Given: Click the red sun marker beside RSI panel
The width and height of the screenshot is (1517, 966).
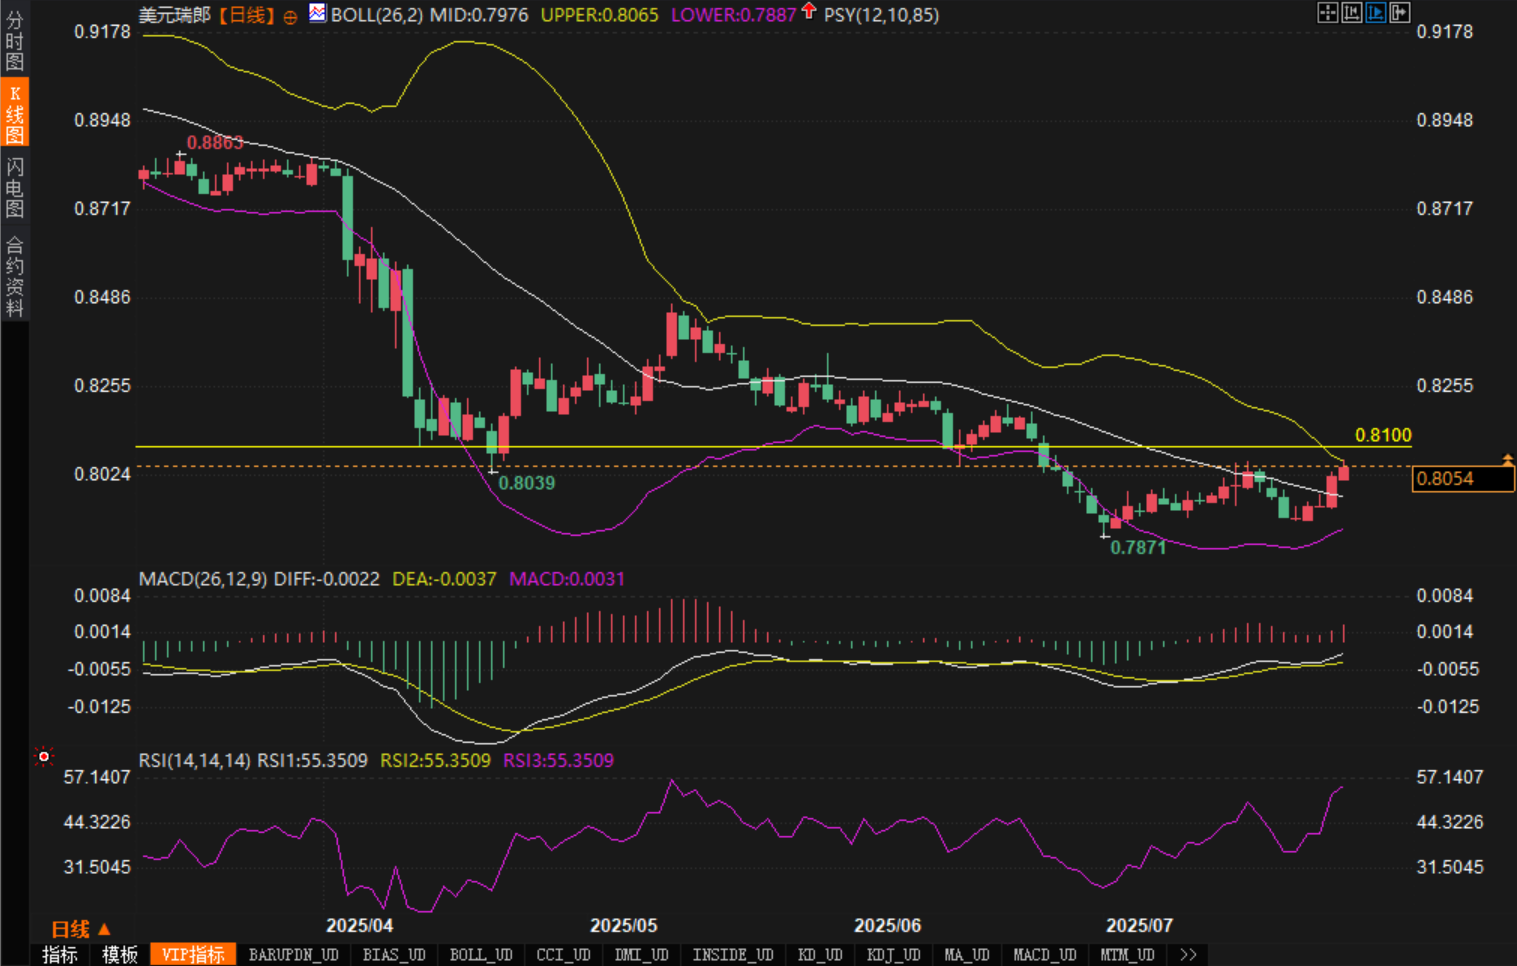Looking at the screenshot, I should (x=43, y=756).
